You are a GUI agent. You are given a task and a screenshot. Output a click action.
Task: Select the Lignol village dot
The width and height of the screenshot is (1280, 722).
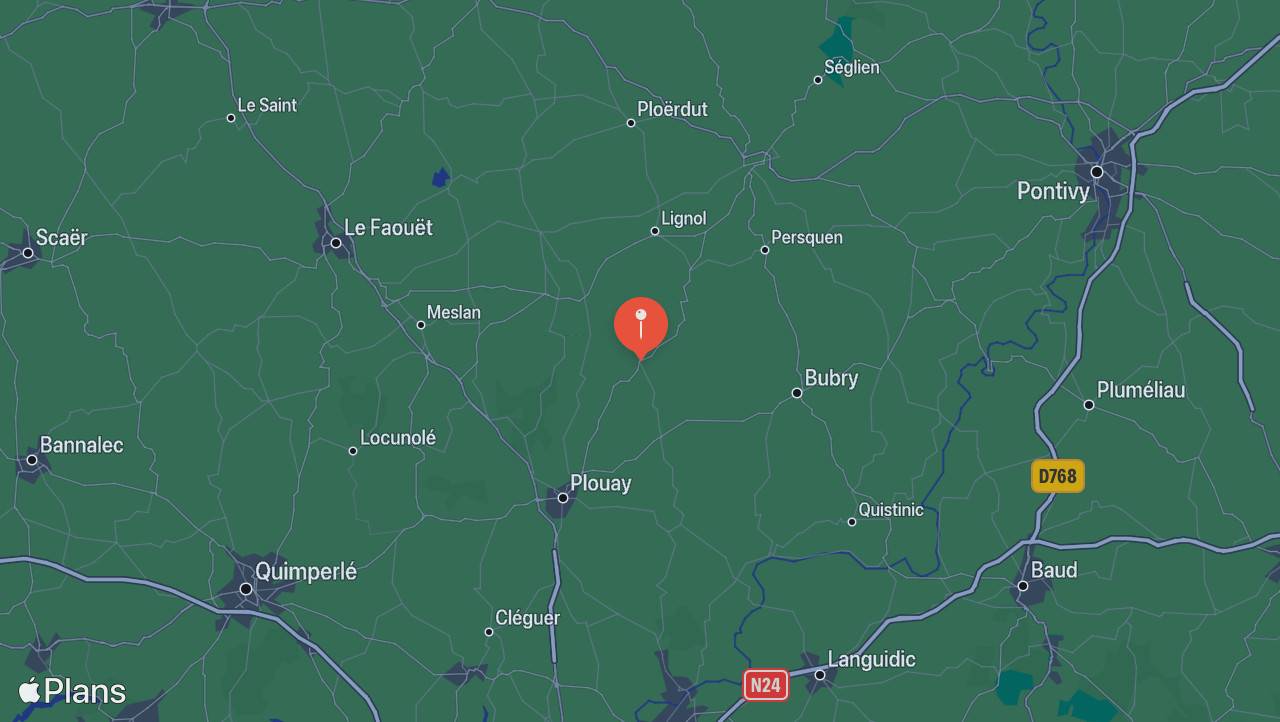point(655,231)
